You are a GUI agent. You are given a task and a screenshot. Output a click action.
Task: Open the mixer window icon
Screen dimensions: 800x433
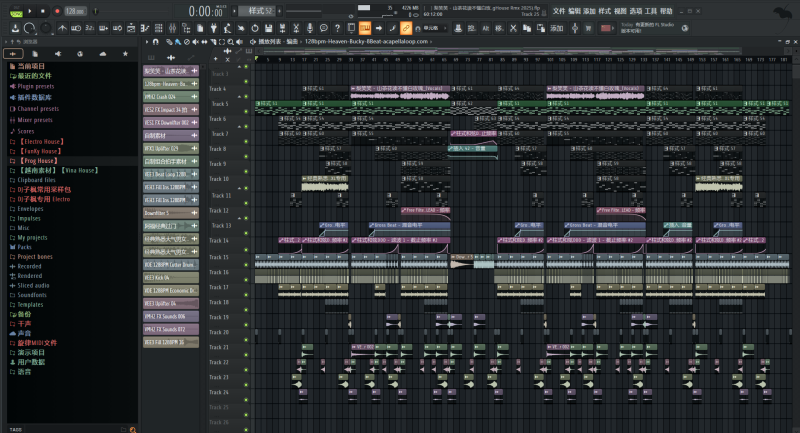pos(172,29)
